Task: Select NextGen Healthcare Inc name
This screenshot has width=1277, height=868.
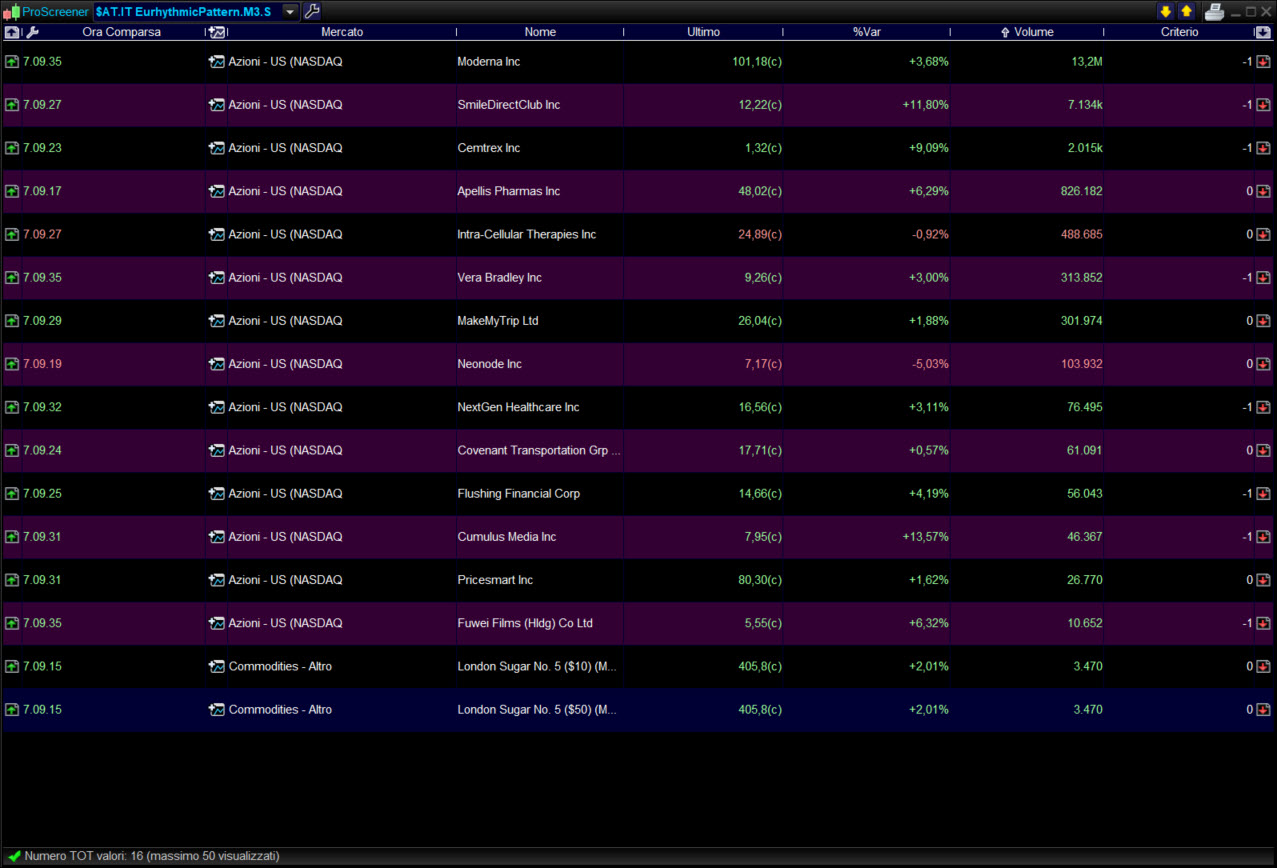Action: (x=518, y=407)
